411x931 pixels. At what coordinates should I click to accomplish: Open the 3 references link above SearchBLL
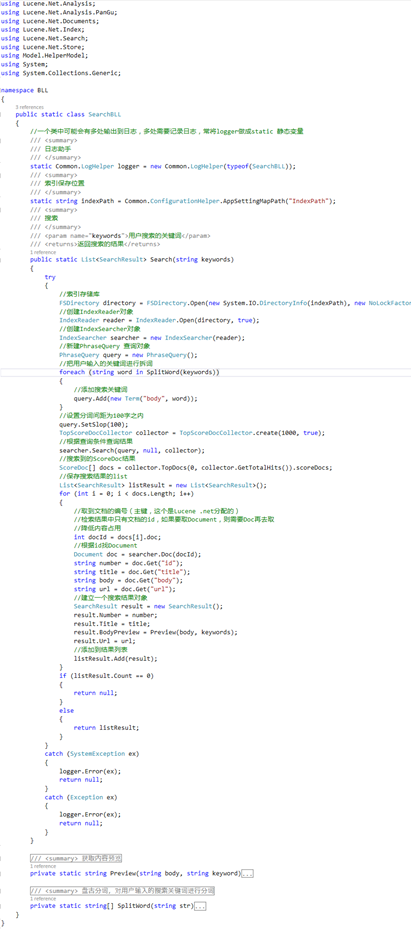coord(30,107)
